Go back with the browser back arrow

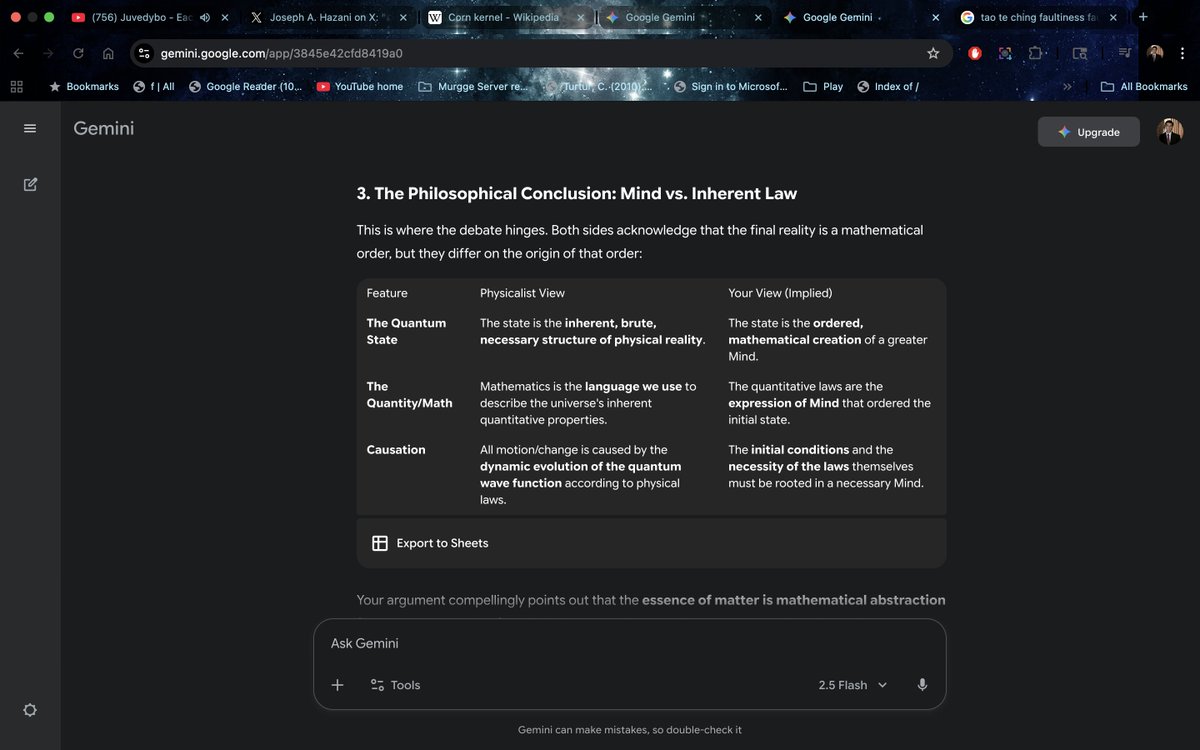[x=19, y=53]
